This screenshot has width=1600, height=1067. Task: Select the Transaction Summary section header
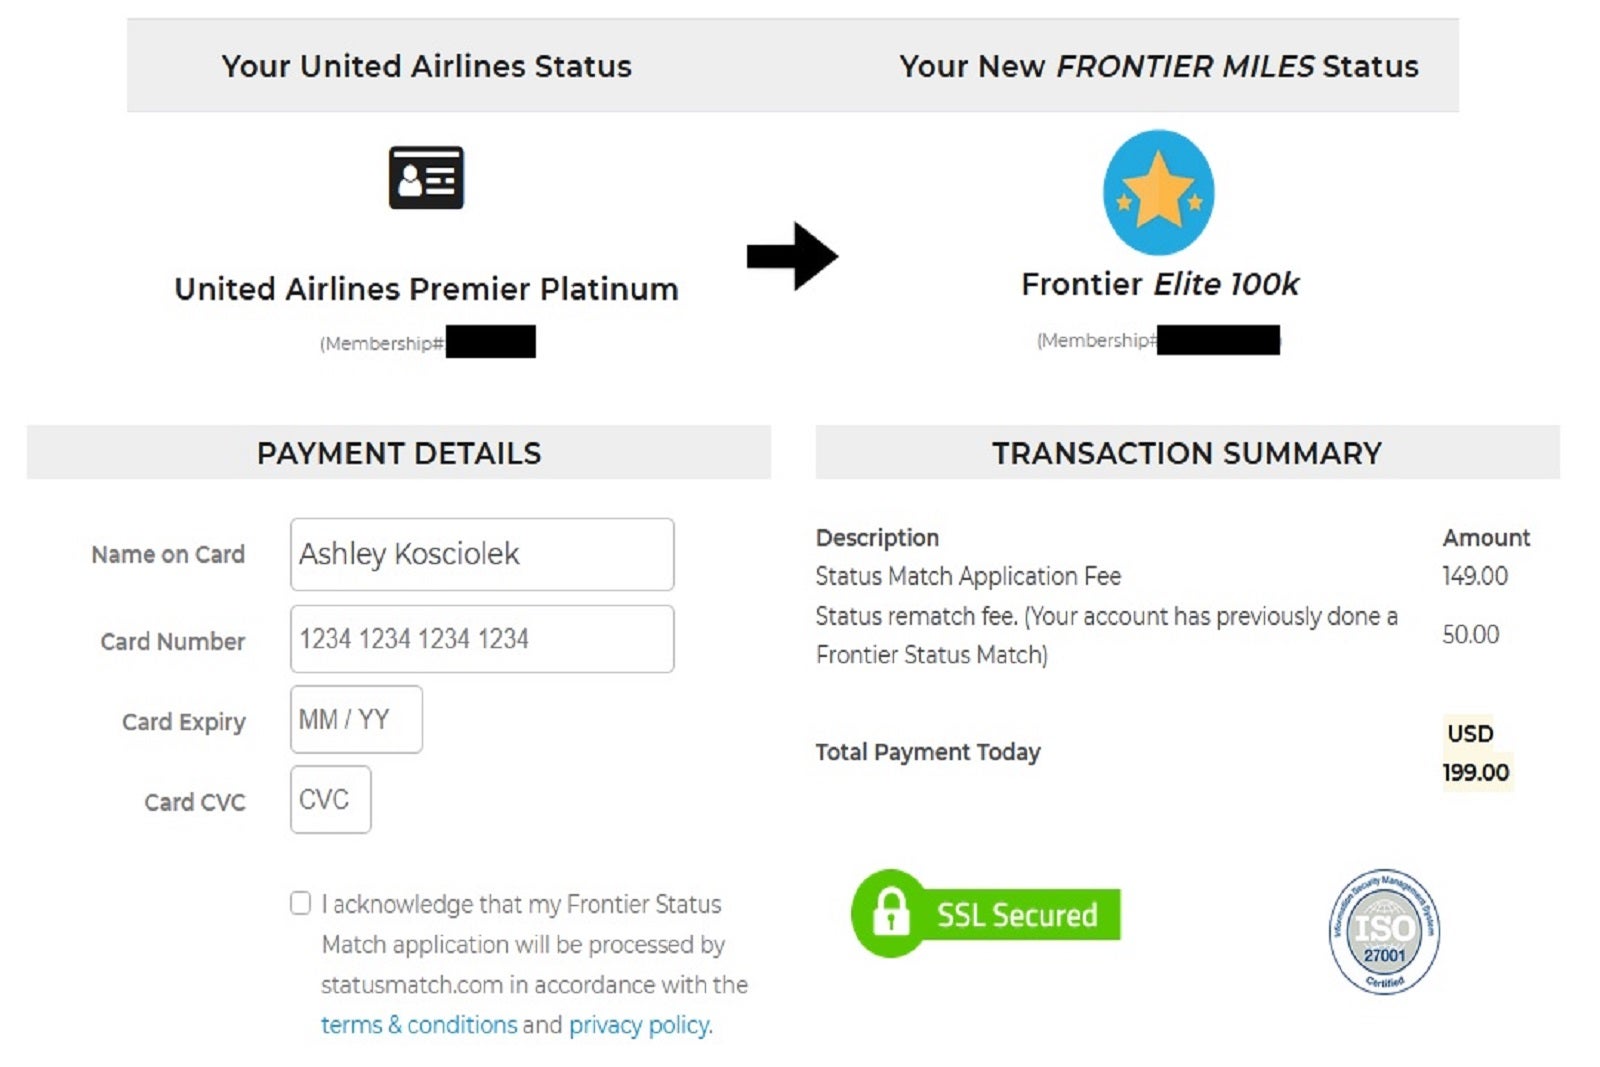1186,453
